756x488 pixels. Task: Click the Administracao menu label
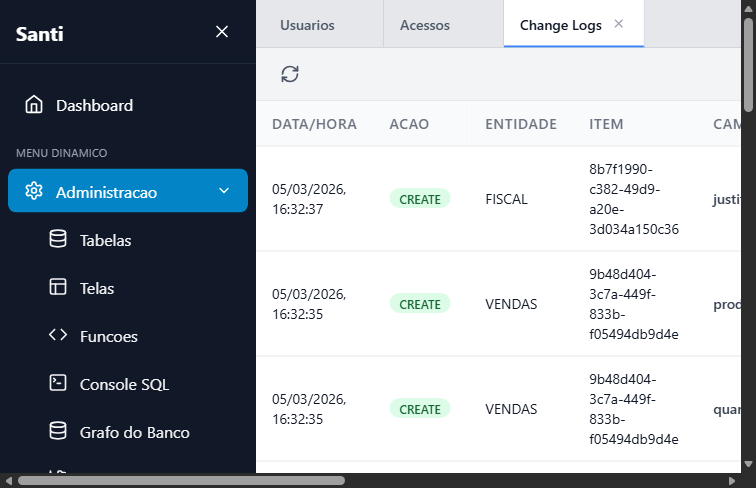(x=106, y=192)
